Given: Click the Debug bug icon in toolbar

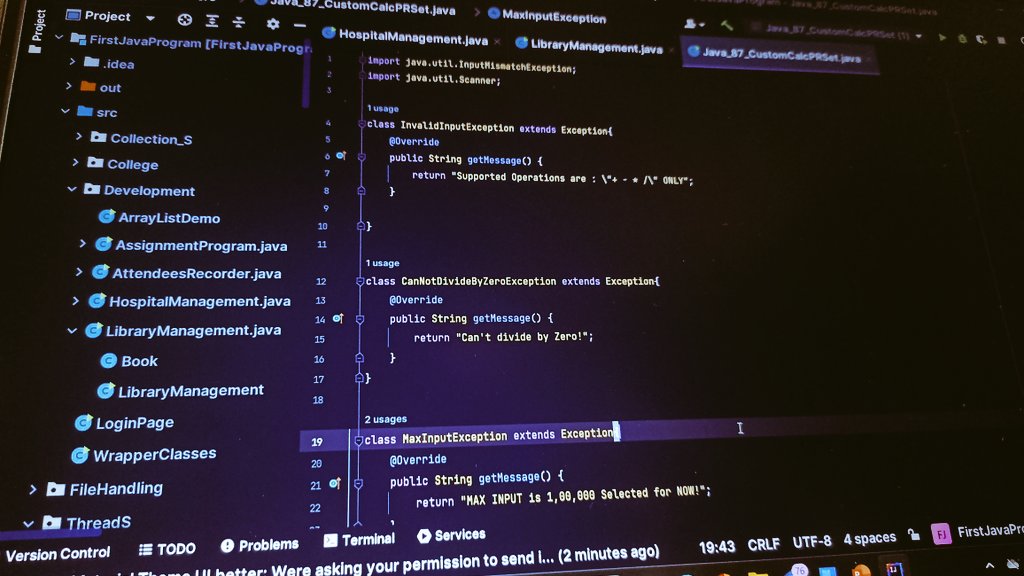Looking at the screenshot, I should click(962, 39).
